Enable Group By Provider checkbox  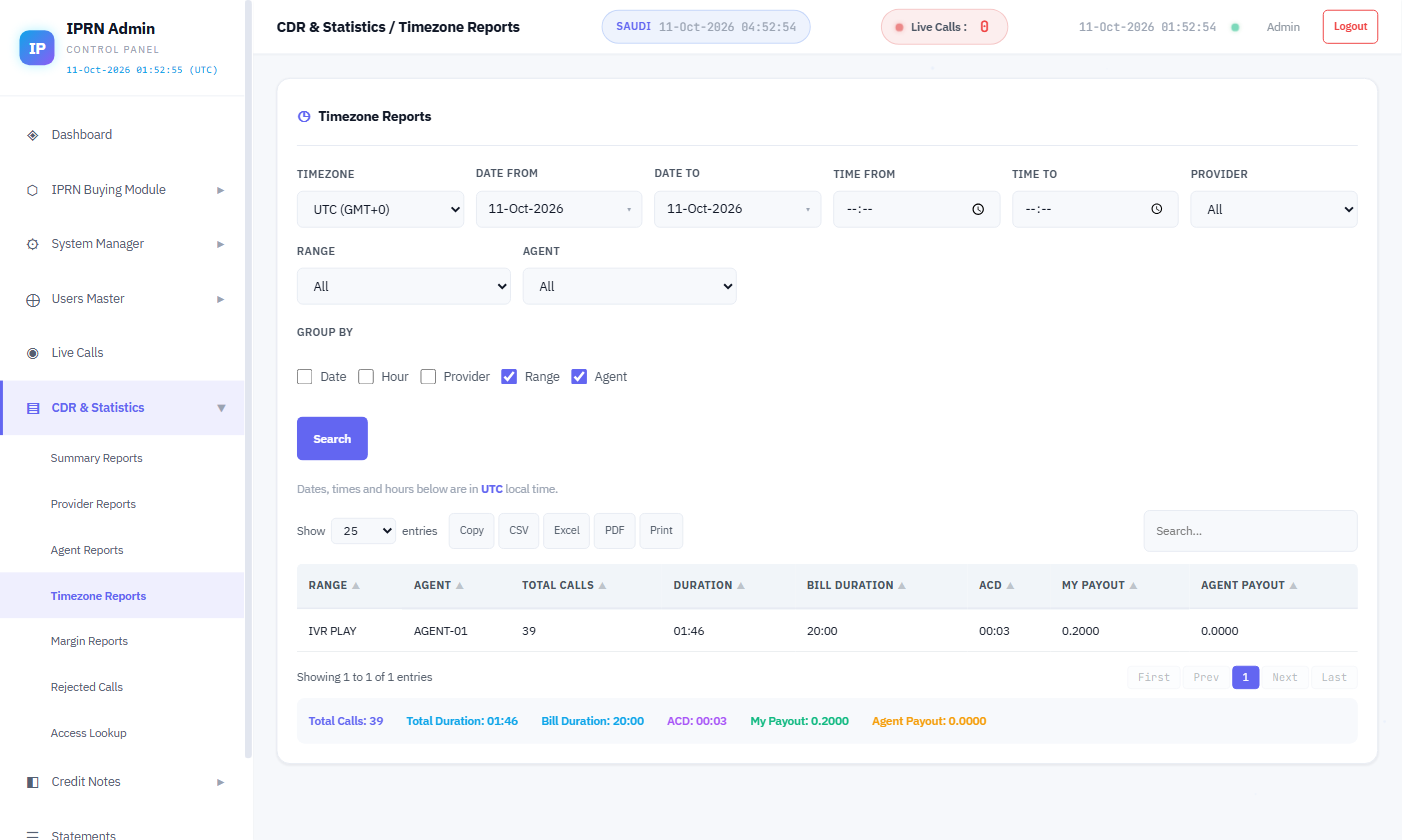click(428, 377)
